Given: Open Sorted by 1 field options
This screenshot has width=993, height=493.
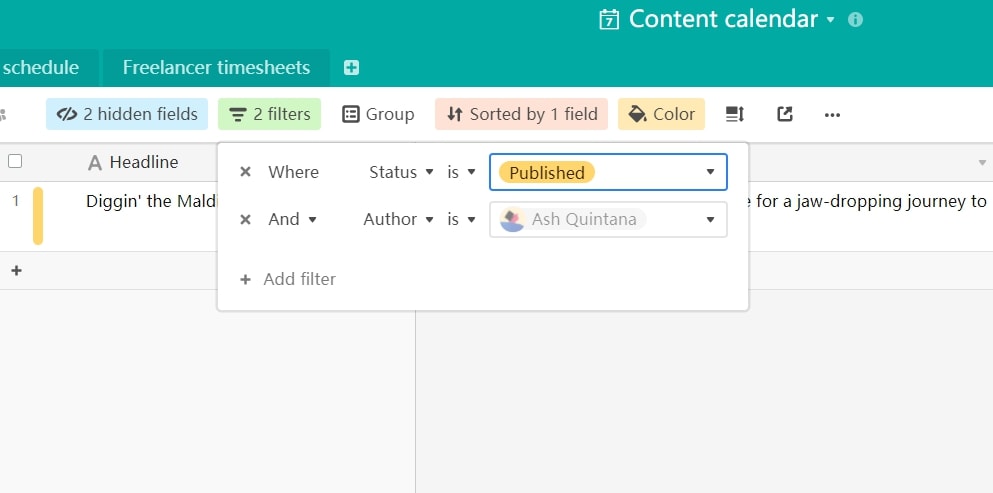Looking at the screenshot, I should [521, 114].
